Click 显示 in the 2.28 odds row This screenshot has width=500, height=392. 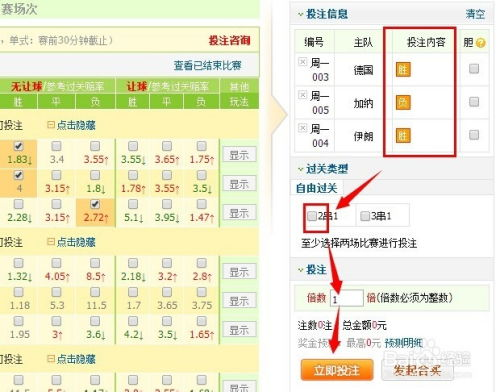tap(239, 213)
